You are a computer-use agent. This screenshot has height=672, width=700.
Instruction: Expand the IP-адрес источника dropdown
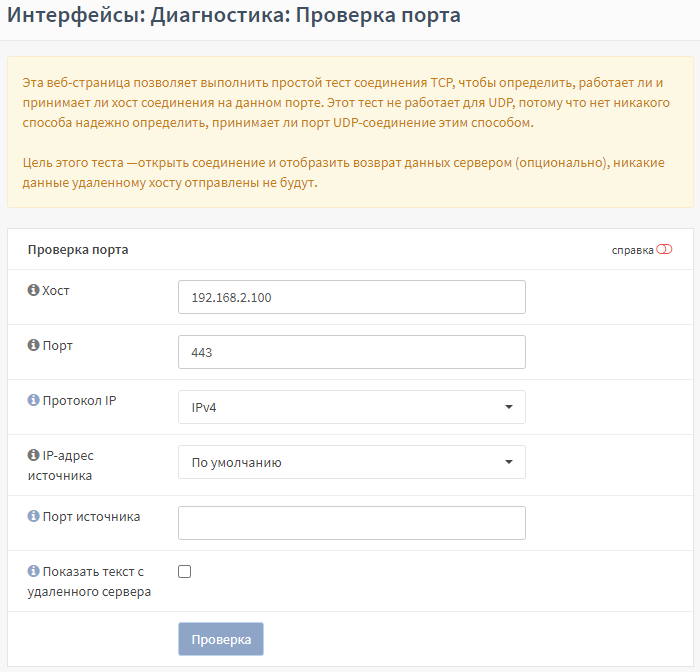(351, 462)
